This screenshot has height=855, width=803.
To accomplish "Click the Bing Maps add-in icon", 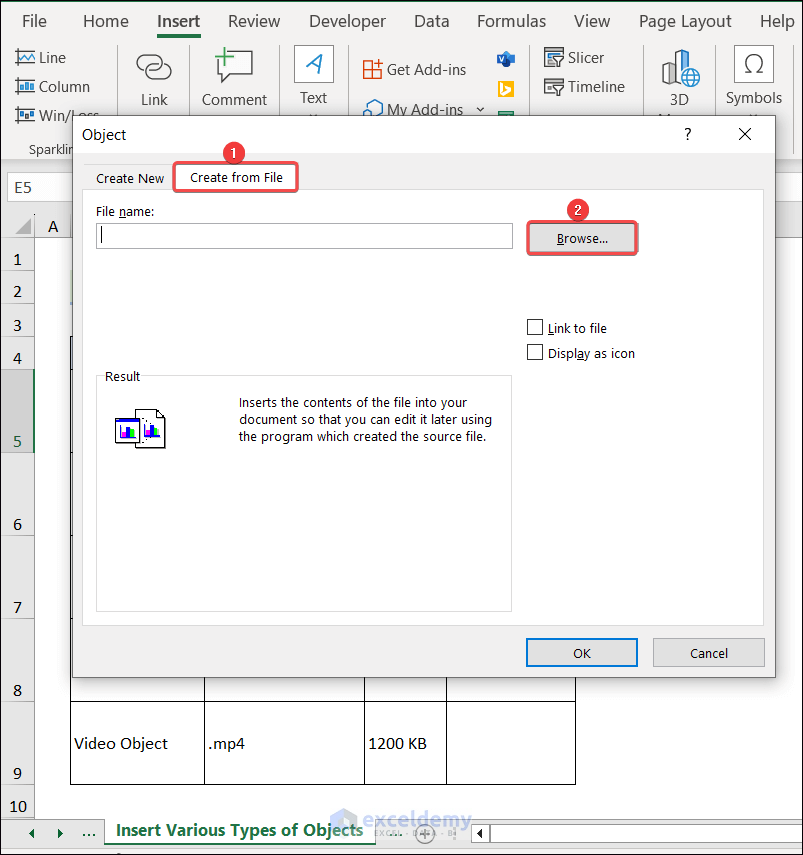I will [506, 88].
